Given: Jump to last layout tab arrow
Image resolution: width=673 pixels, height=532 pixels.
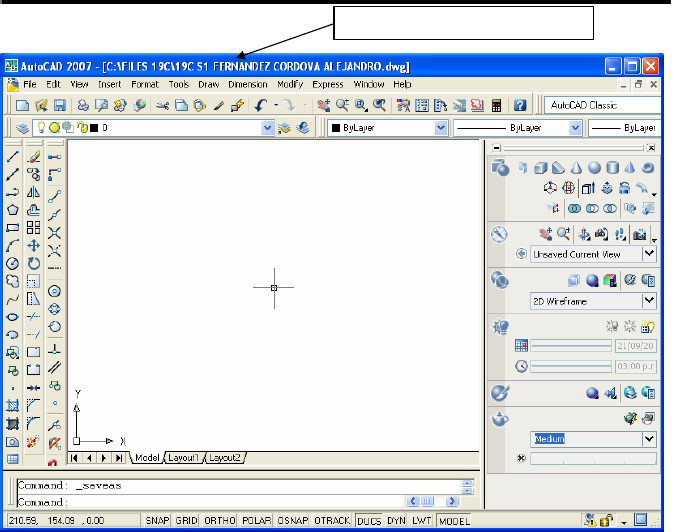Looking at the screenshot, I should 119,458.
